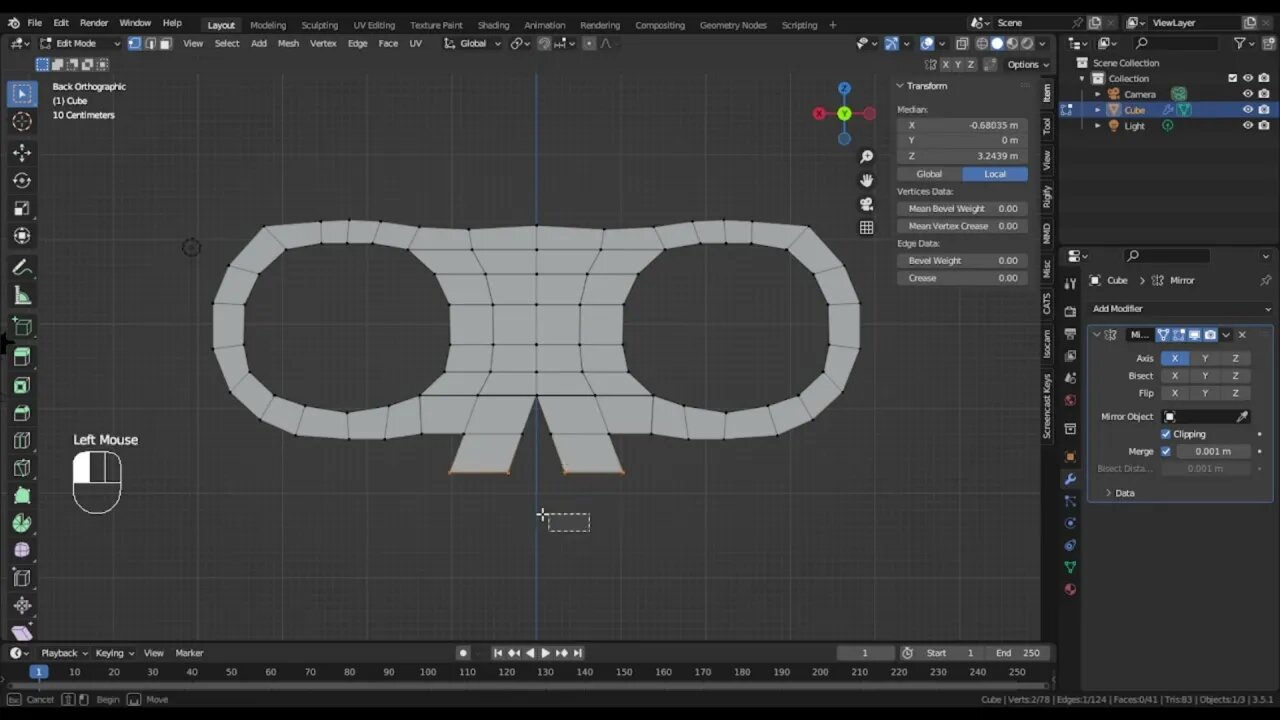Select the Loop Cut tool
1280x720 pixels.
pos(21,441)
